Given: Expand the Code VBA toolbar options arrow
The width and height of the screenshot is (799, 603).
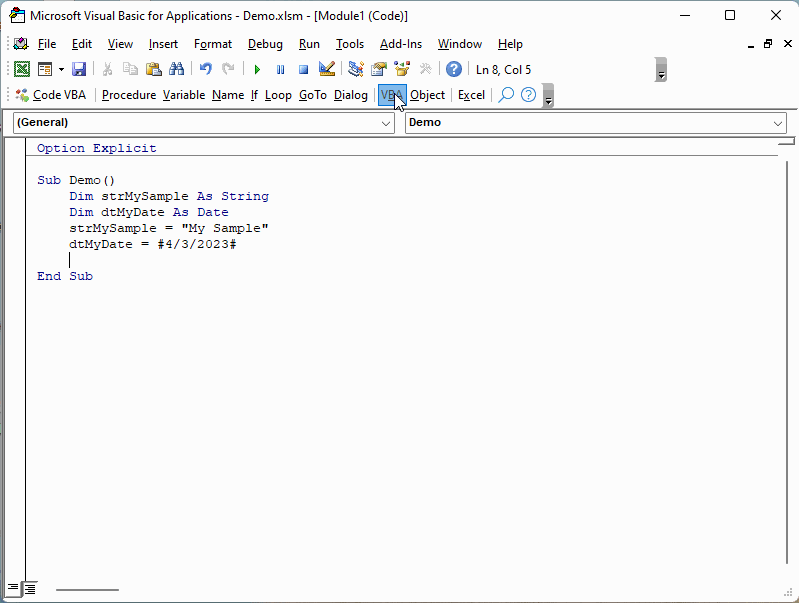Looking at the screenshot, I should [x=548, y=95].
